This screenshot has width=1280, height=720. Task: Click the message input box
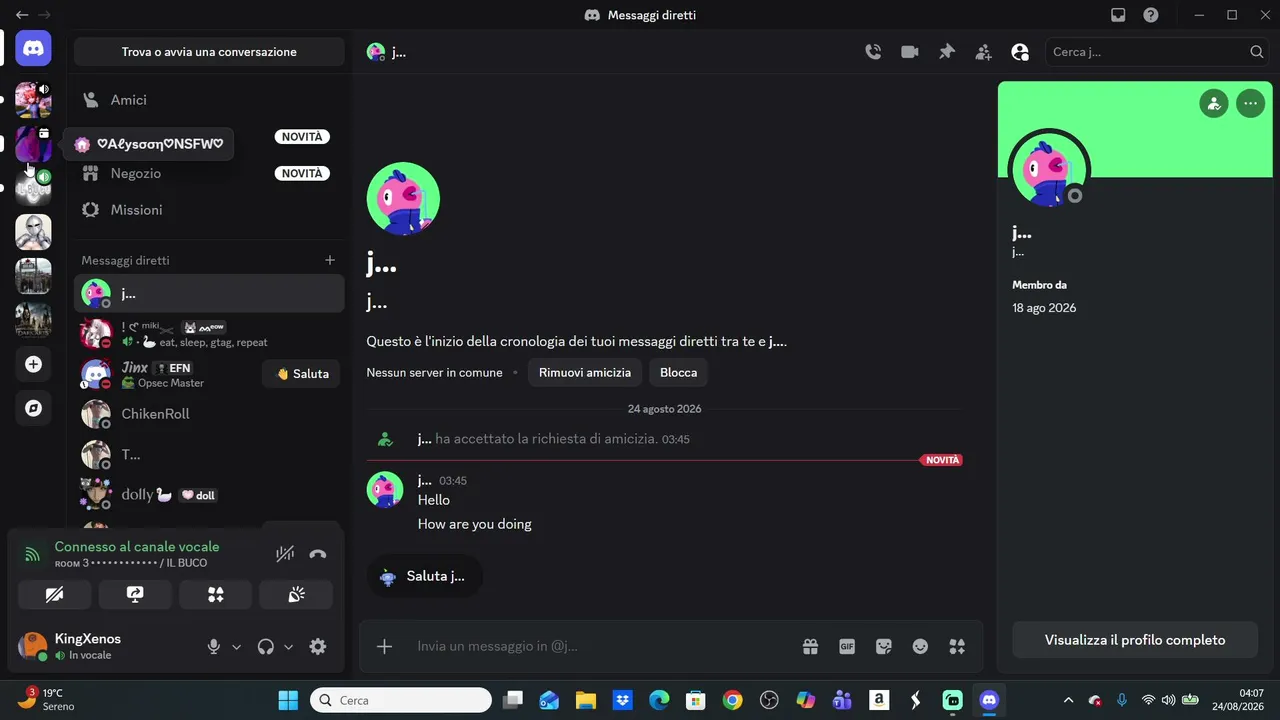click(x=600, y=646)
